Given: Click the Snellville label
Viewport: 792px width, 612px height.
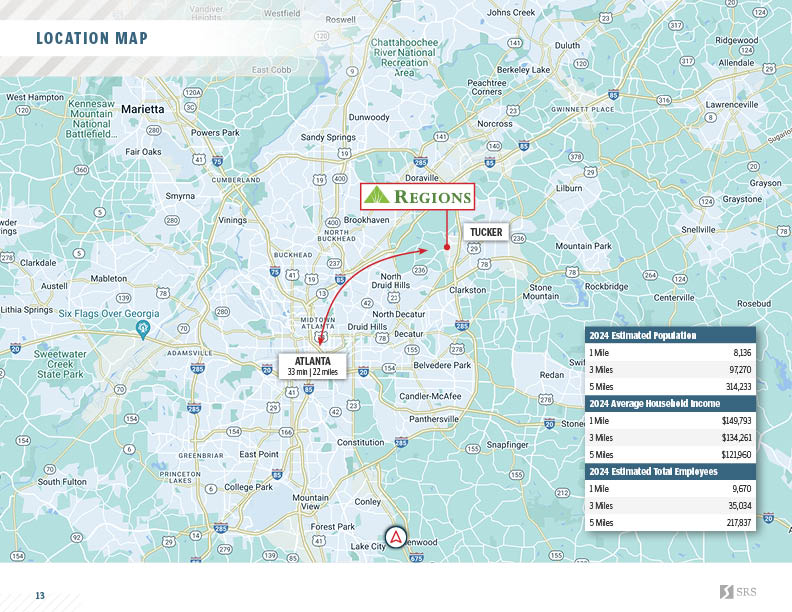Looking at the screenshot, I should (698, 229).
